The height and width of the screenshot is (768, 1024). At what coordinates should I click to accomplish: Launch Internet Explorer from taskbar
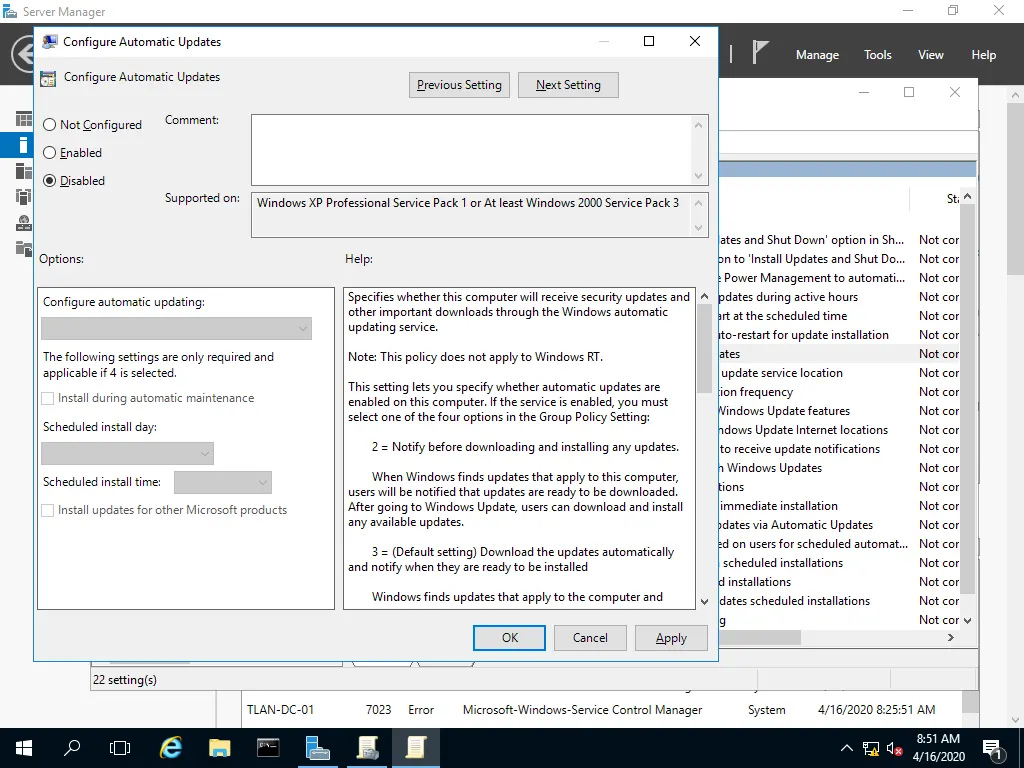point(171,747)
